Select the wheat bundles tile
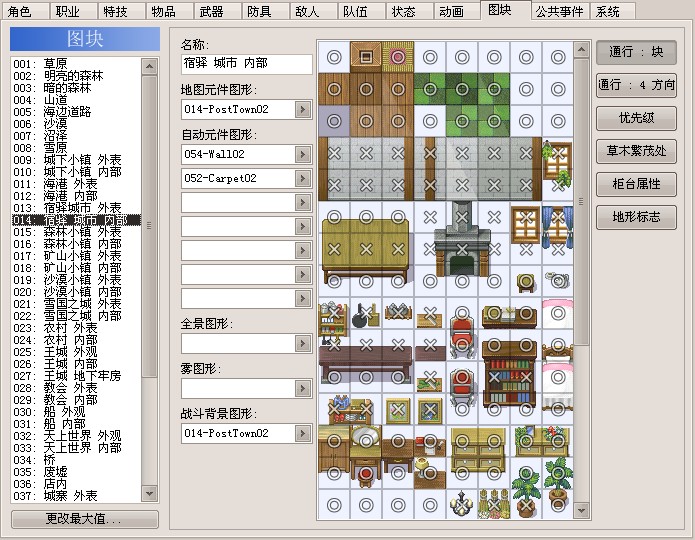 coord(494,505)
